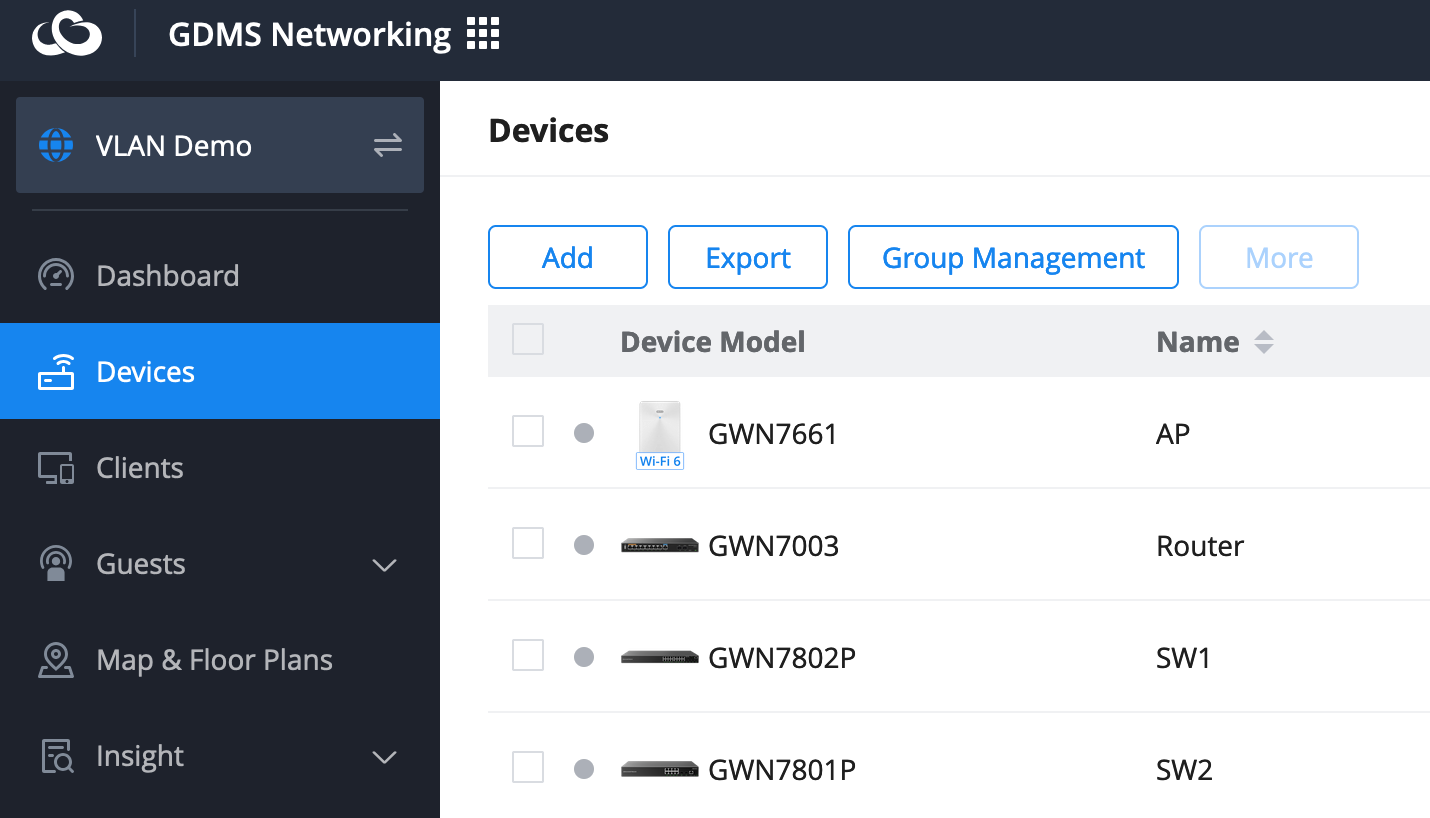Click the device name SW2
This screenshot has height=818, width=1430.
[1184, 770]
